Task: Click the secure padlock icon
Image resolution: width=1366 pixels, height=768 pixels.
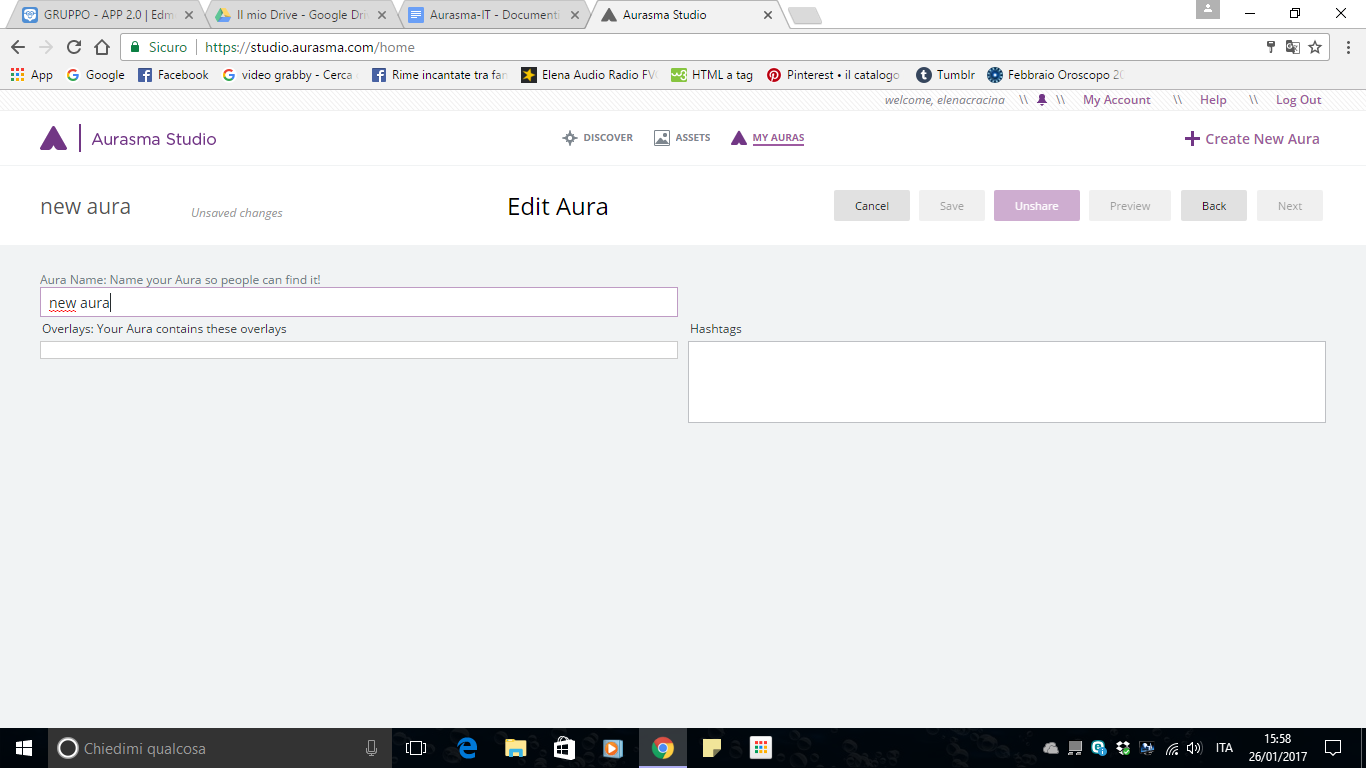Action: 135,47
